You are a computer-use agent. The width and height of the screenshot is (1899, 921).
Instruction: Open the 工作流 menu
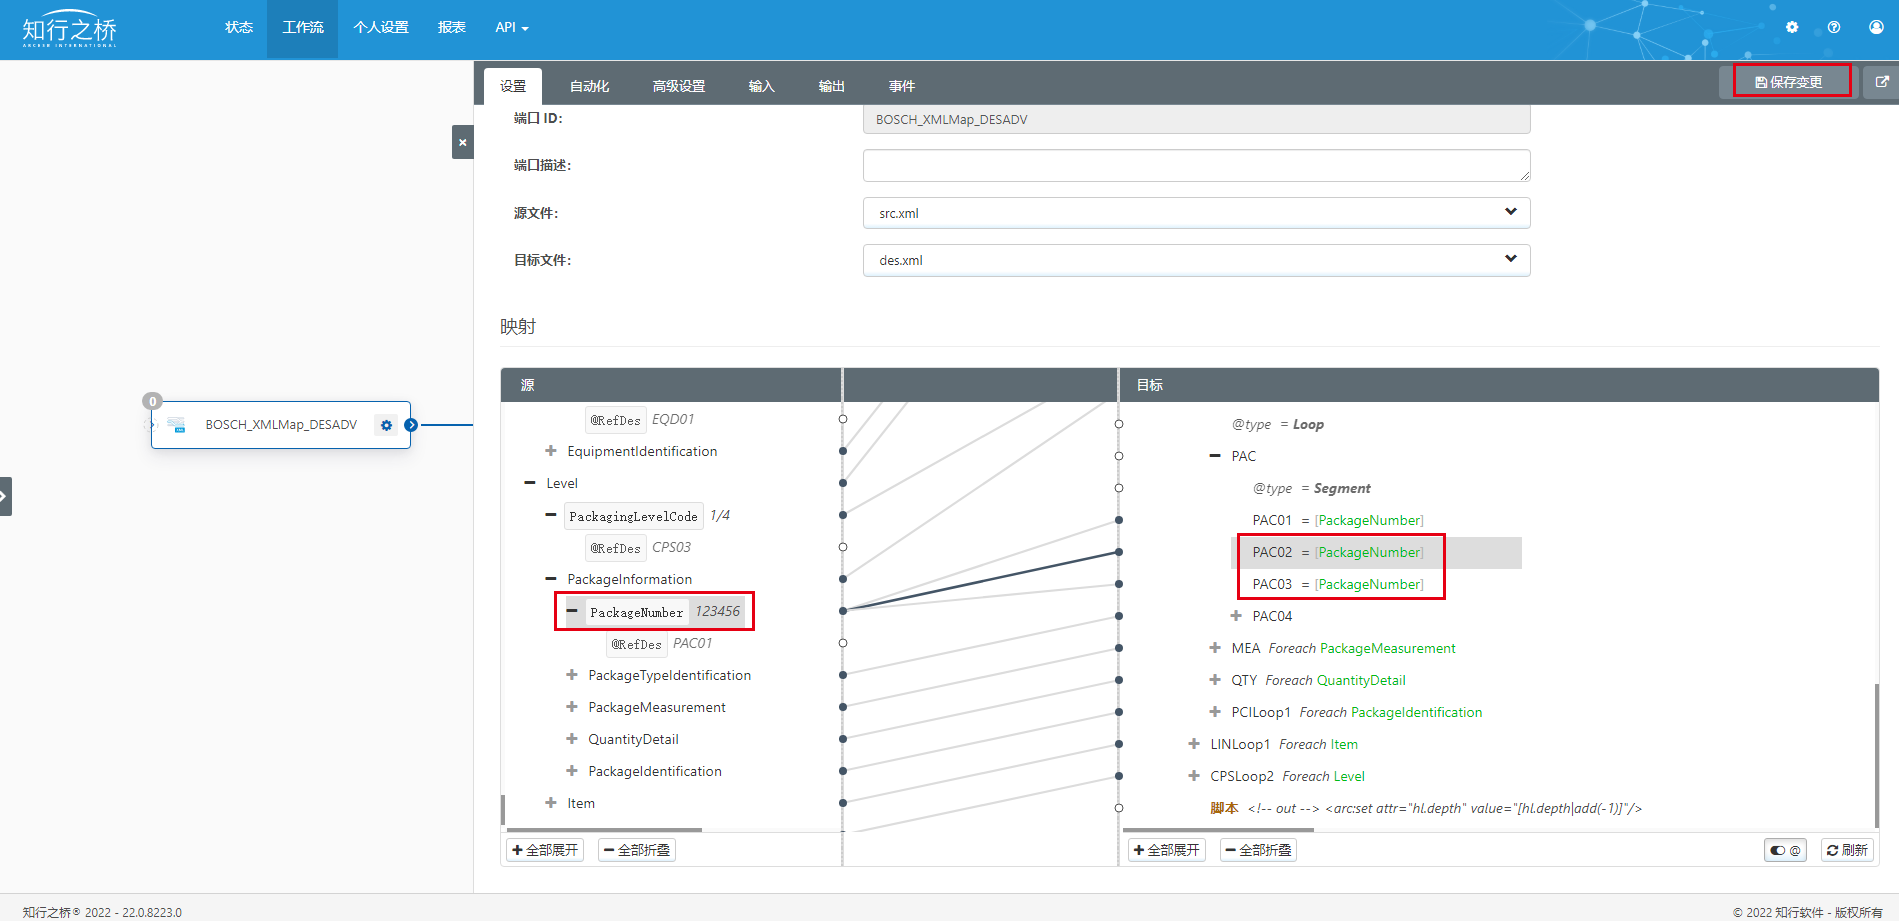(302, 28)
